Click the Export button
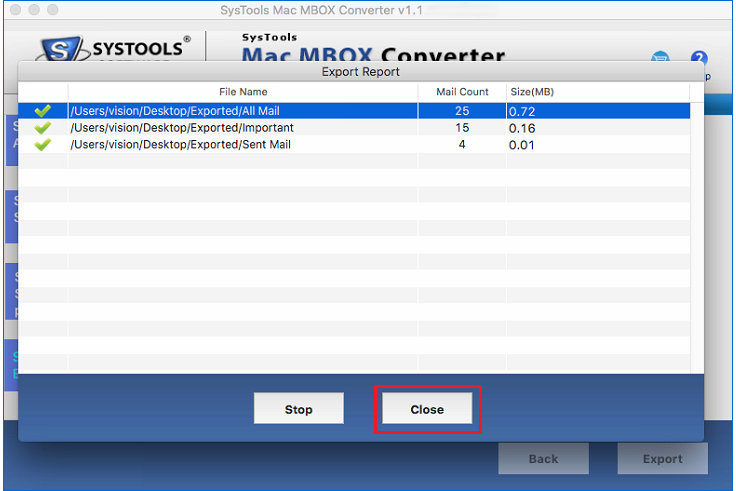 click(x=662, y=459)
